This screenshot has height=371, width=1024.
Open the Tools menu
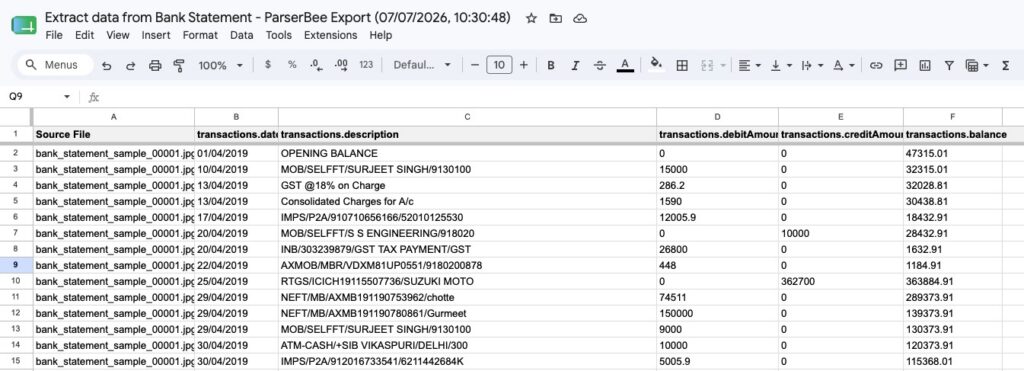[279, 35]
